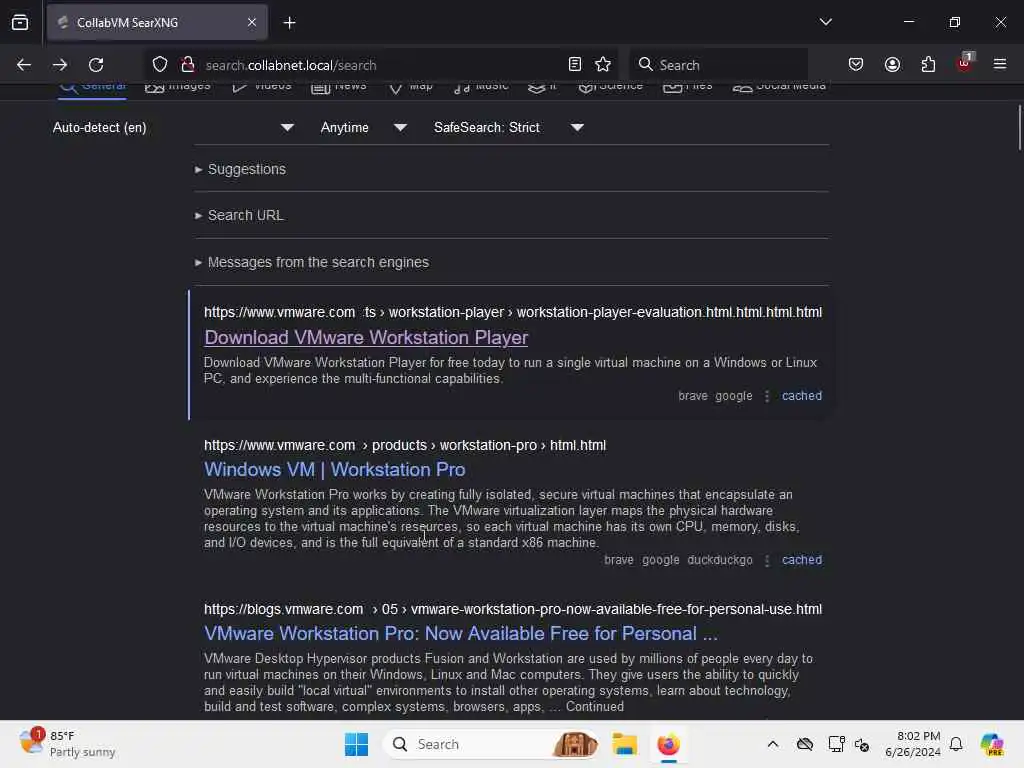This screenshot has height=768, width=1024.
Task: Click the browser toolbar Search box
Action: point(718,65)
